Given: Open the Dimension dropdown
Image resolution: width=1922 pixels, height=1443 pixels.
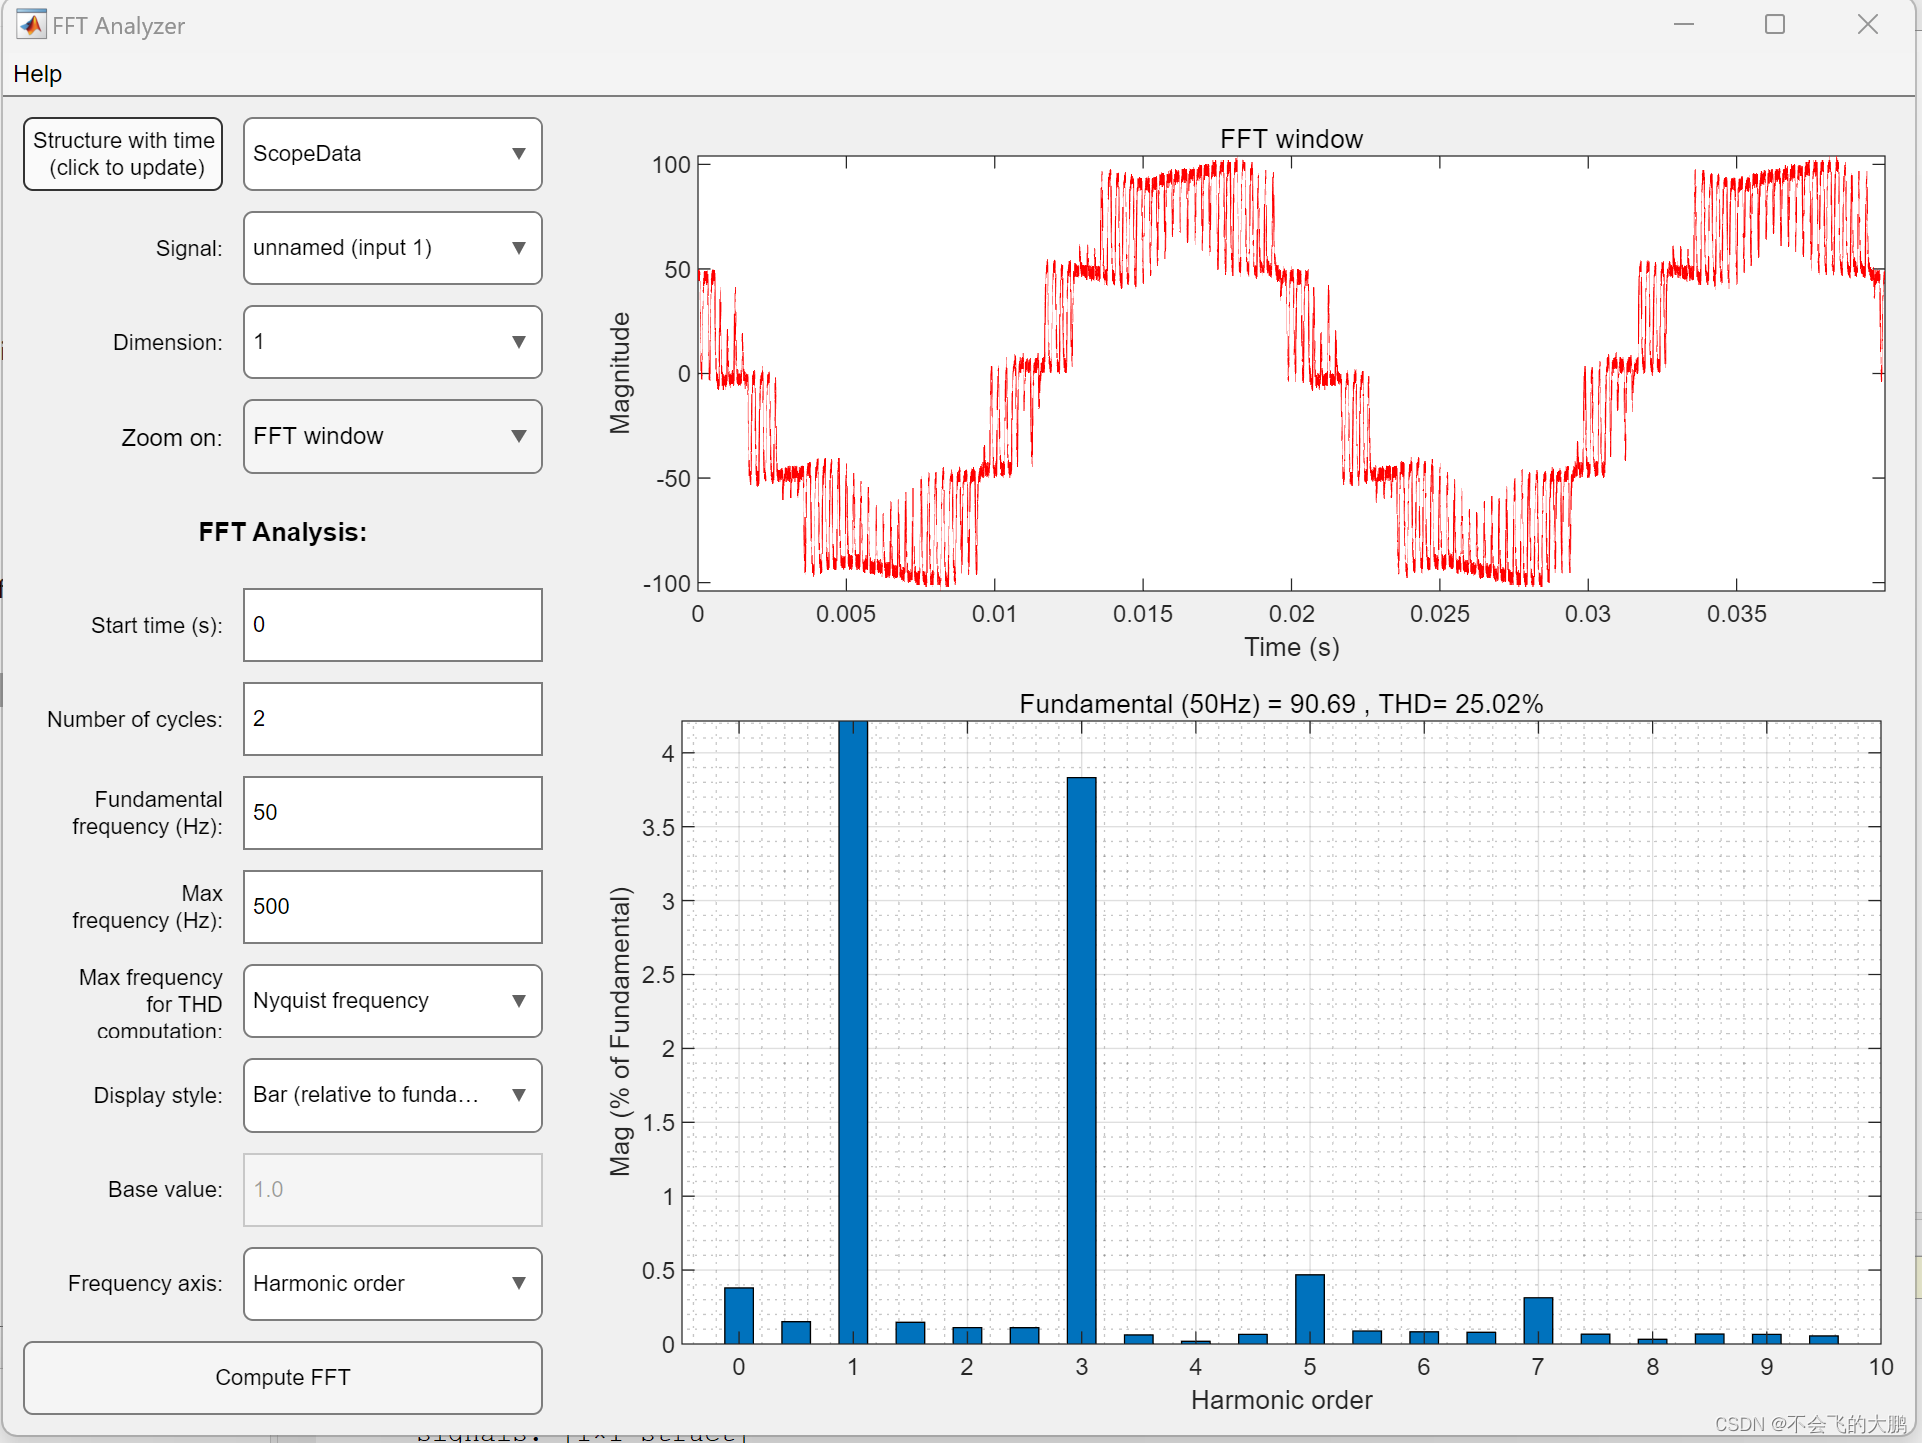Looking at the screenshot, I should [392, 342].
